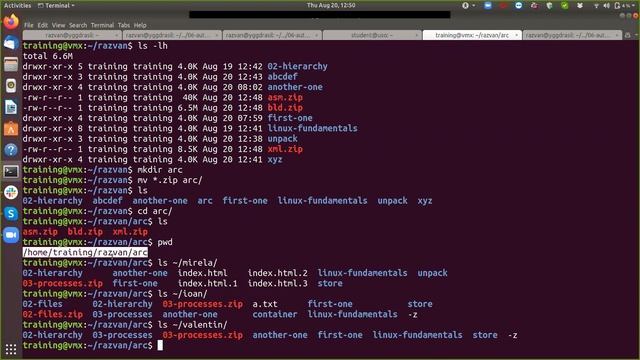Click the green checkmark tray icon

pos(564,5)
